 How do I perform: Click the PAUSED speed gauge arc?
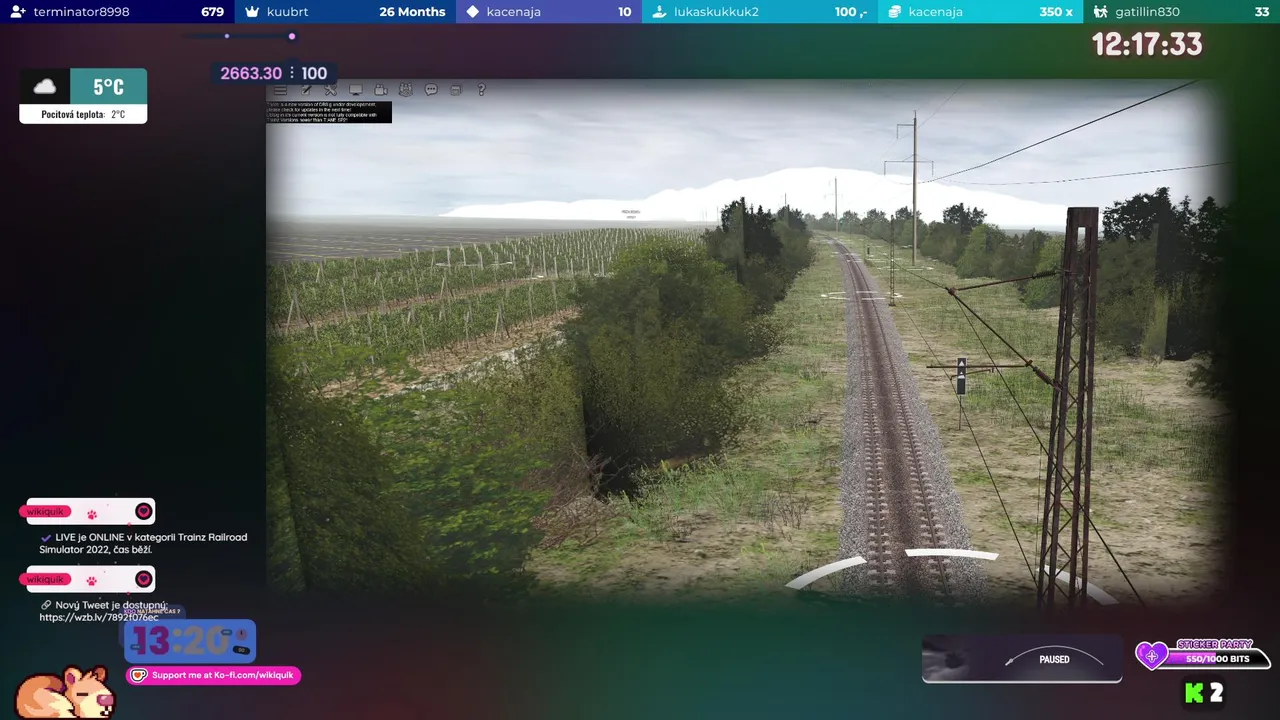click(x=1054, y=657)
